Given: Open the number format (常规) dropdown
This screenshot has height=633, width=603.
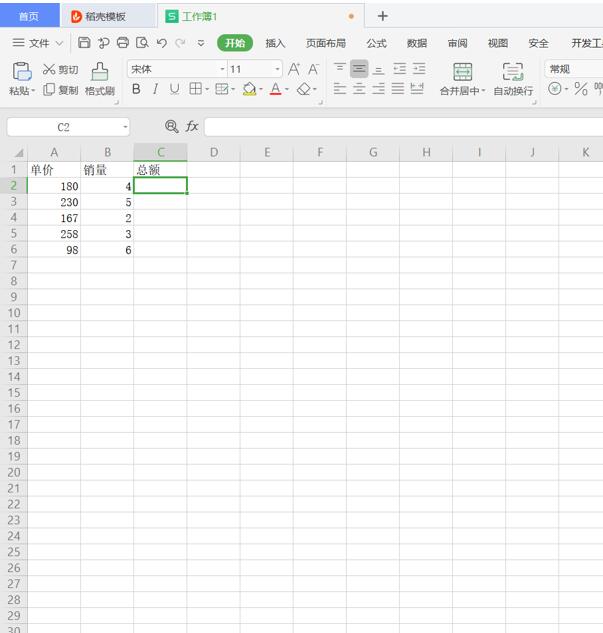Looking at the screenshot, I should tap(574, 69).
